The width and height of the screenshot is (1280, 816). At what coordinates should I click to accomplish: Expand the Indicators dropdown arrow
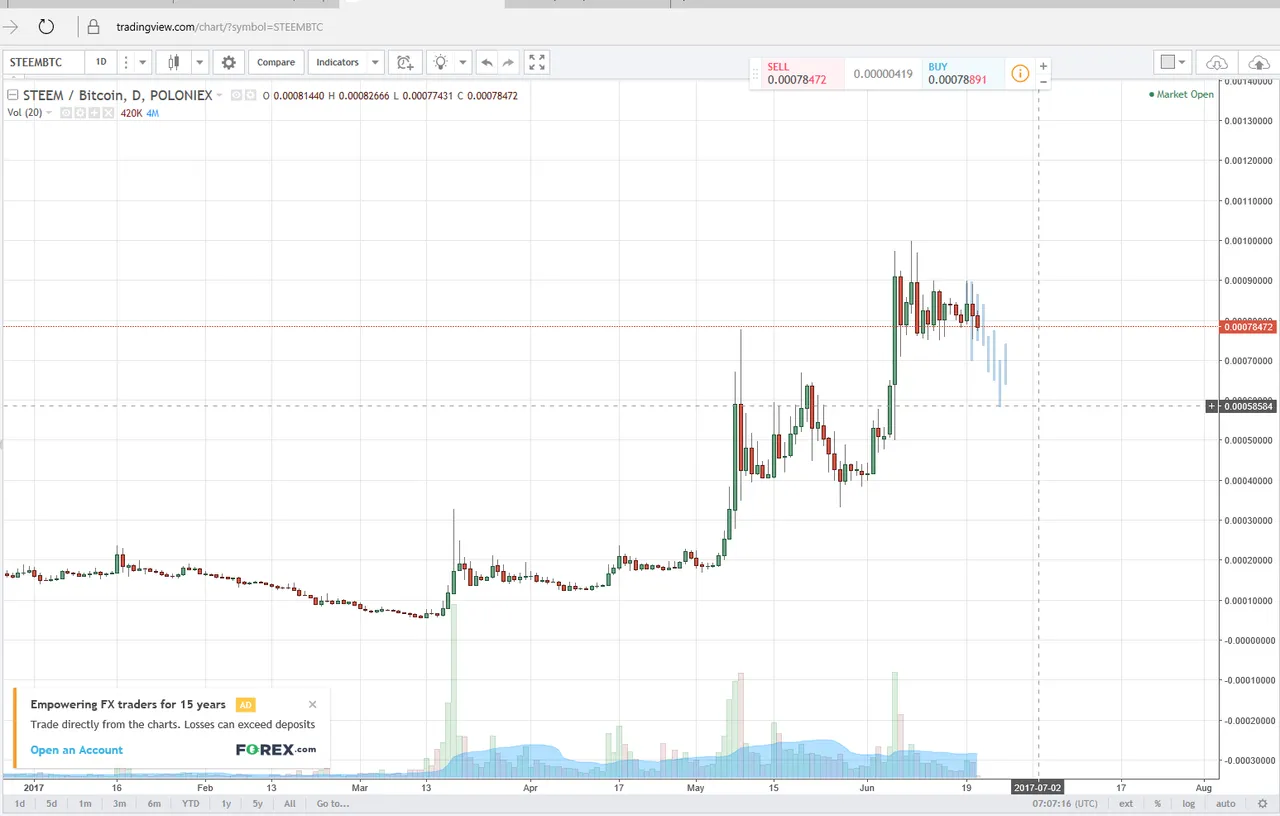(x=375, y=62)
